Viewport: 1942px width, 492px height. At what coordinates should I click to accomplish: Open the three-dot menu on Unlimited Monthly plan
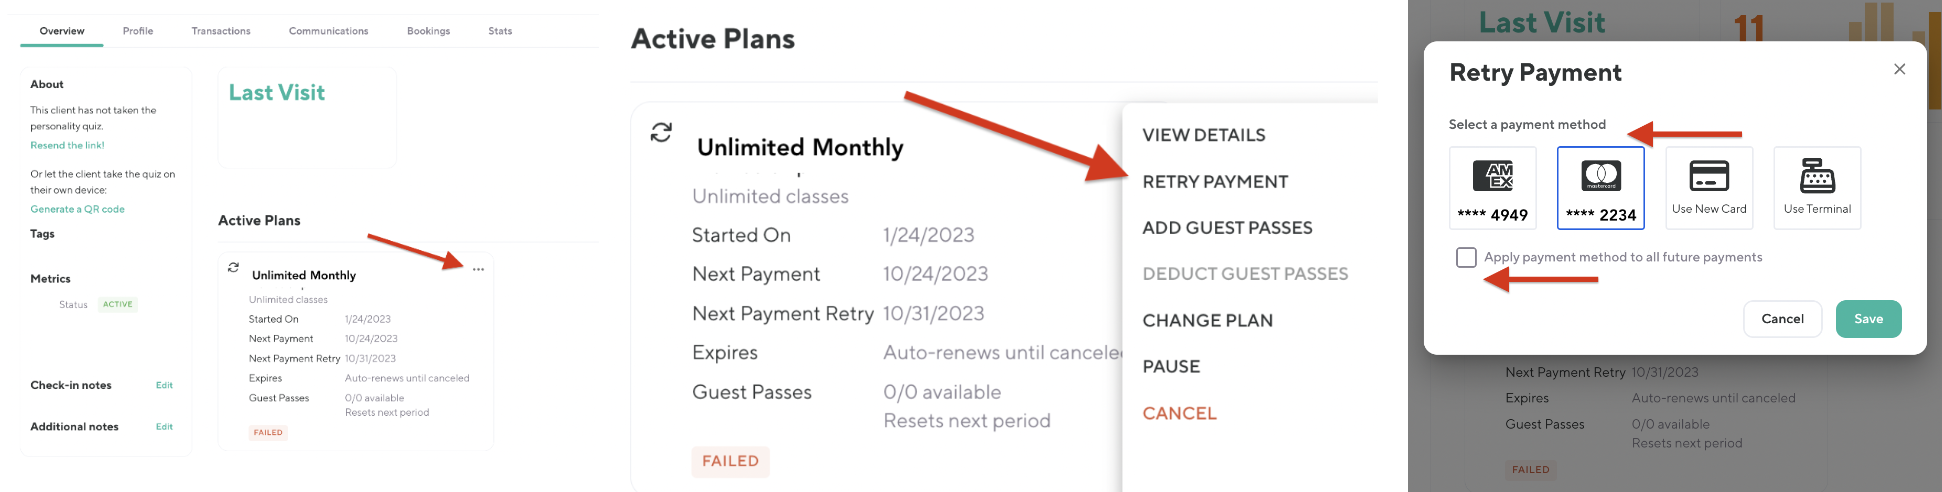(478, 270)
